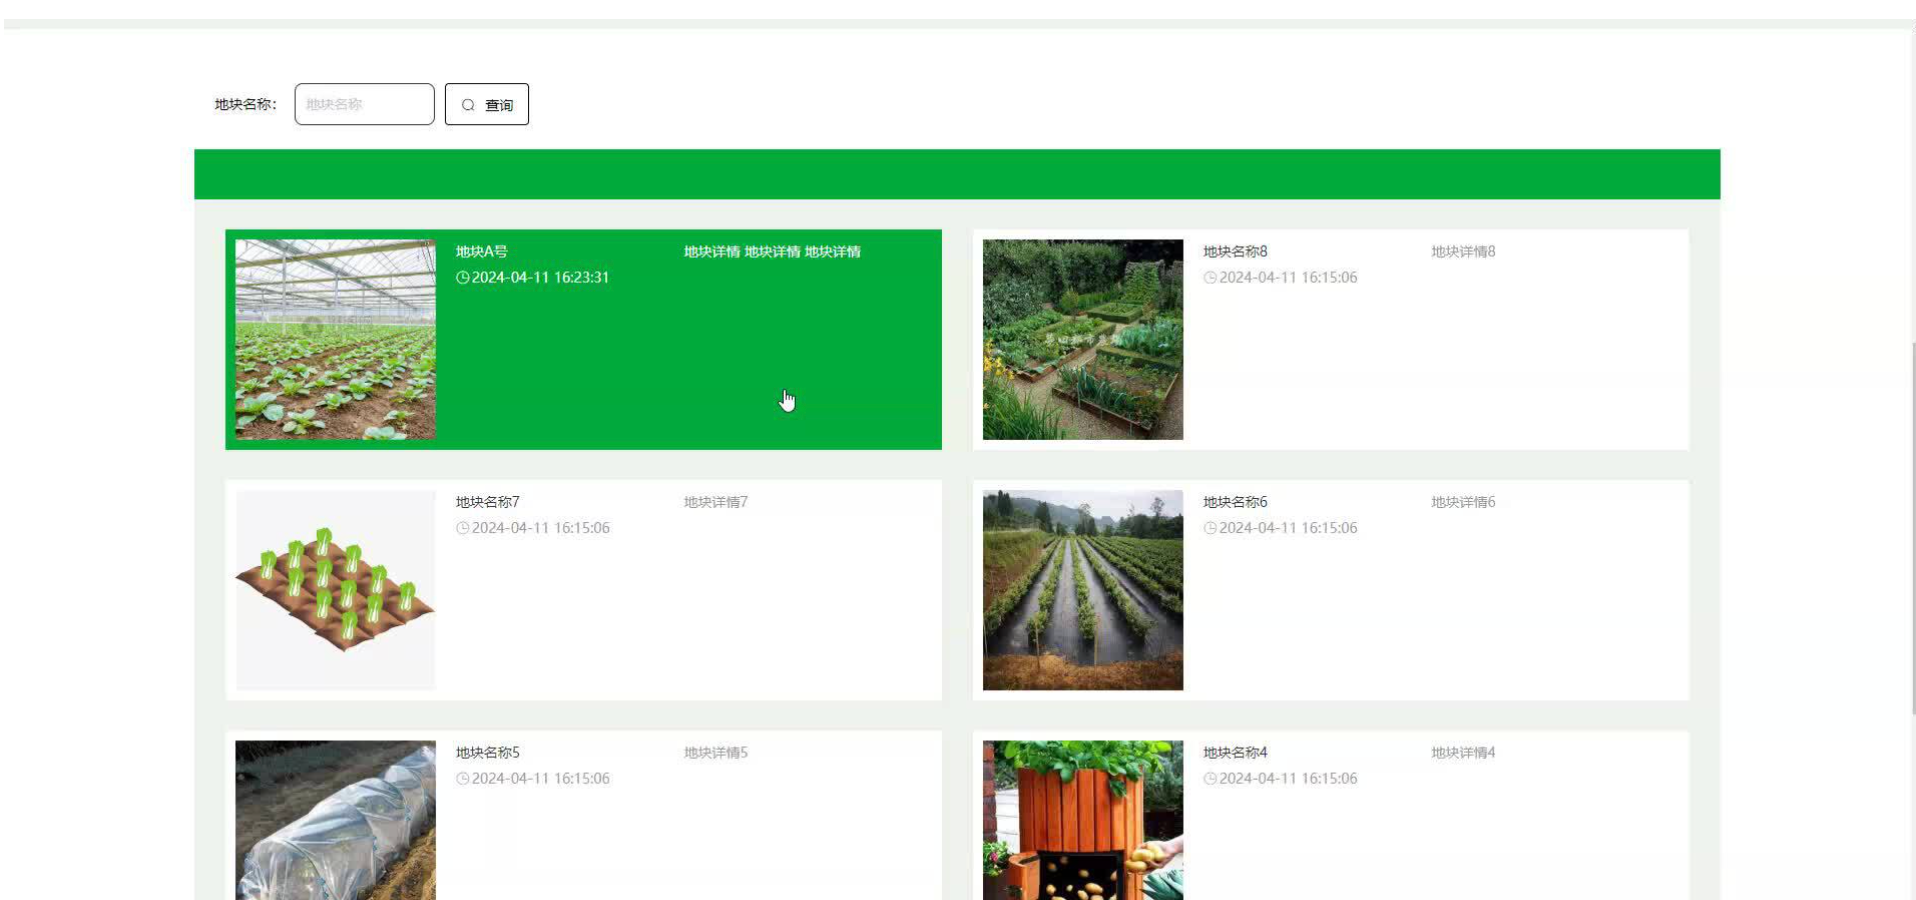Click the timestamp on 地块名称5 card
This screenshot has height=900, width=1916.
pyautogui.click(x=541, y=778)
